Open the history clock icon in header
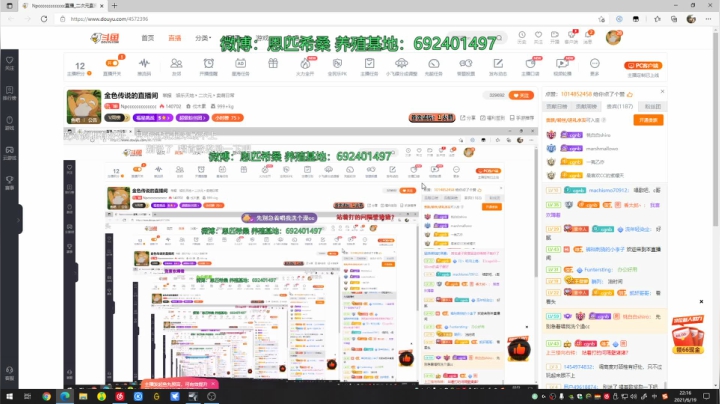 point(522,35)
